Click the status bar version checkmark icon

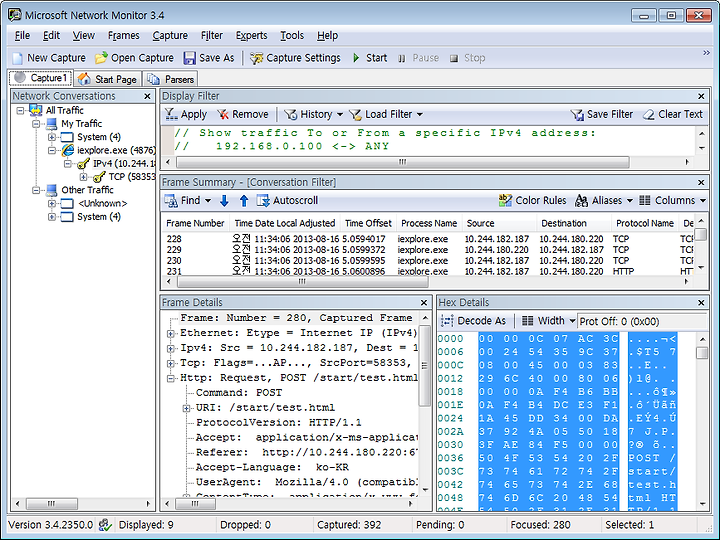pyautogui.click(x=105, y=525)
